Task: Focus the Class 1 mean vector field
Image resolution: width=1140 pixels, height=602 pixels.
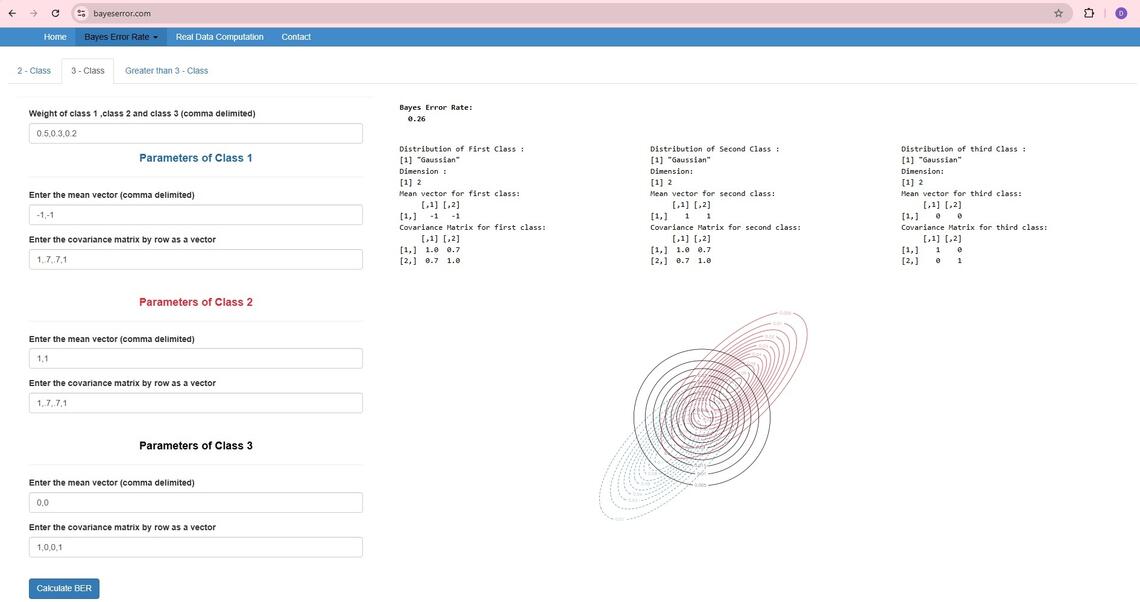Action: tap(195, 215)
